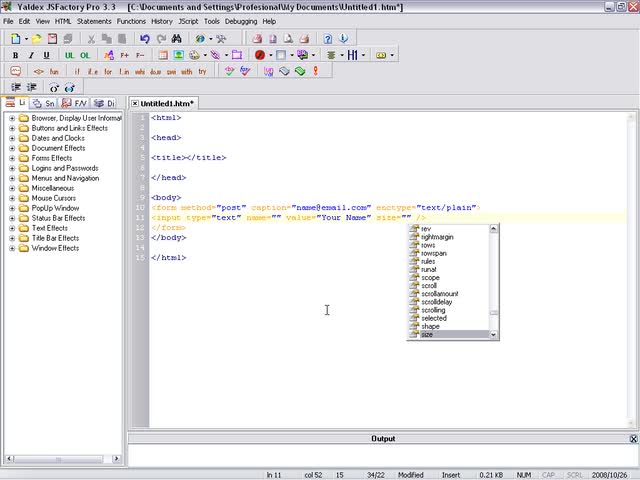Click the Undo arrow icon
The width and height of the screenshot is (640, 480).
pos(145,39)
